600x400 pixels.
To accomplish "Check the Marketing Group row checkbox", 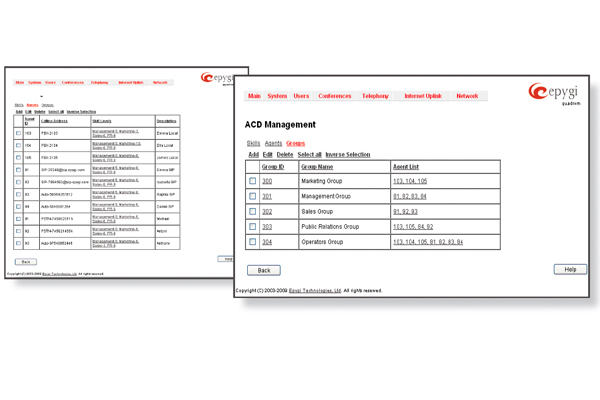I will pos(252,181).
